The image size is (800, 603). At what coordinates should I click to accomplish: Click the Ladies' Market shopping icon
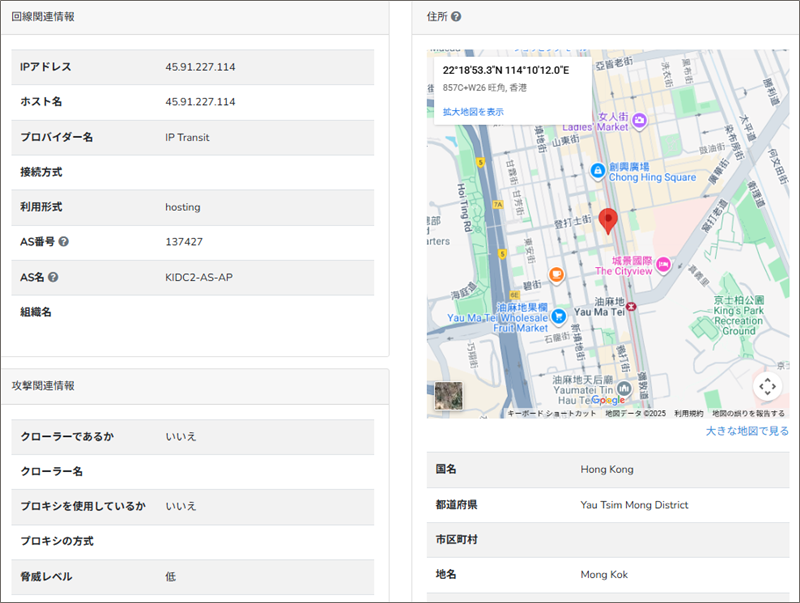click(x=639, y=121)
